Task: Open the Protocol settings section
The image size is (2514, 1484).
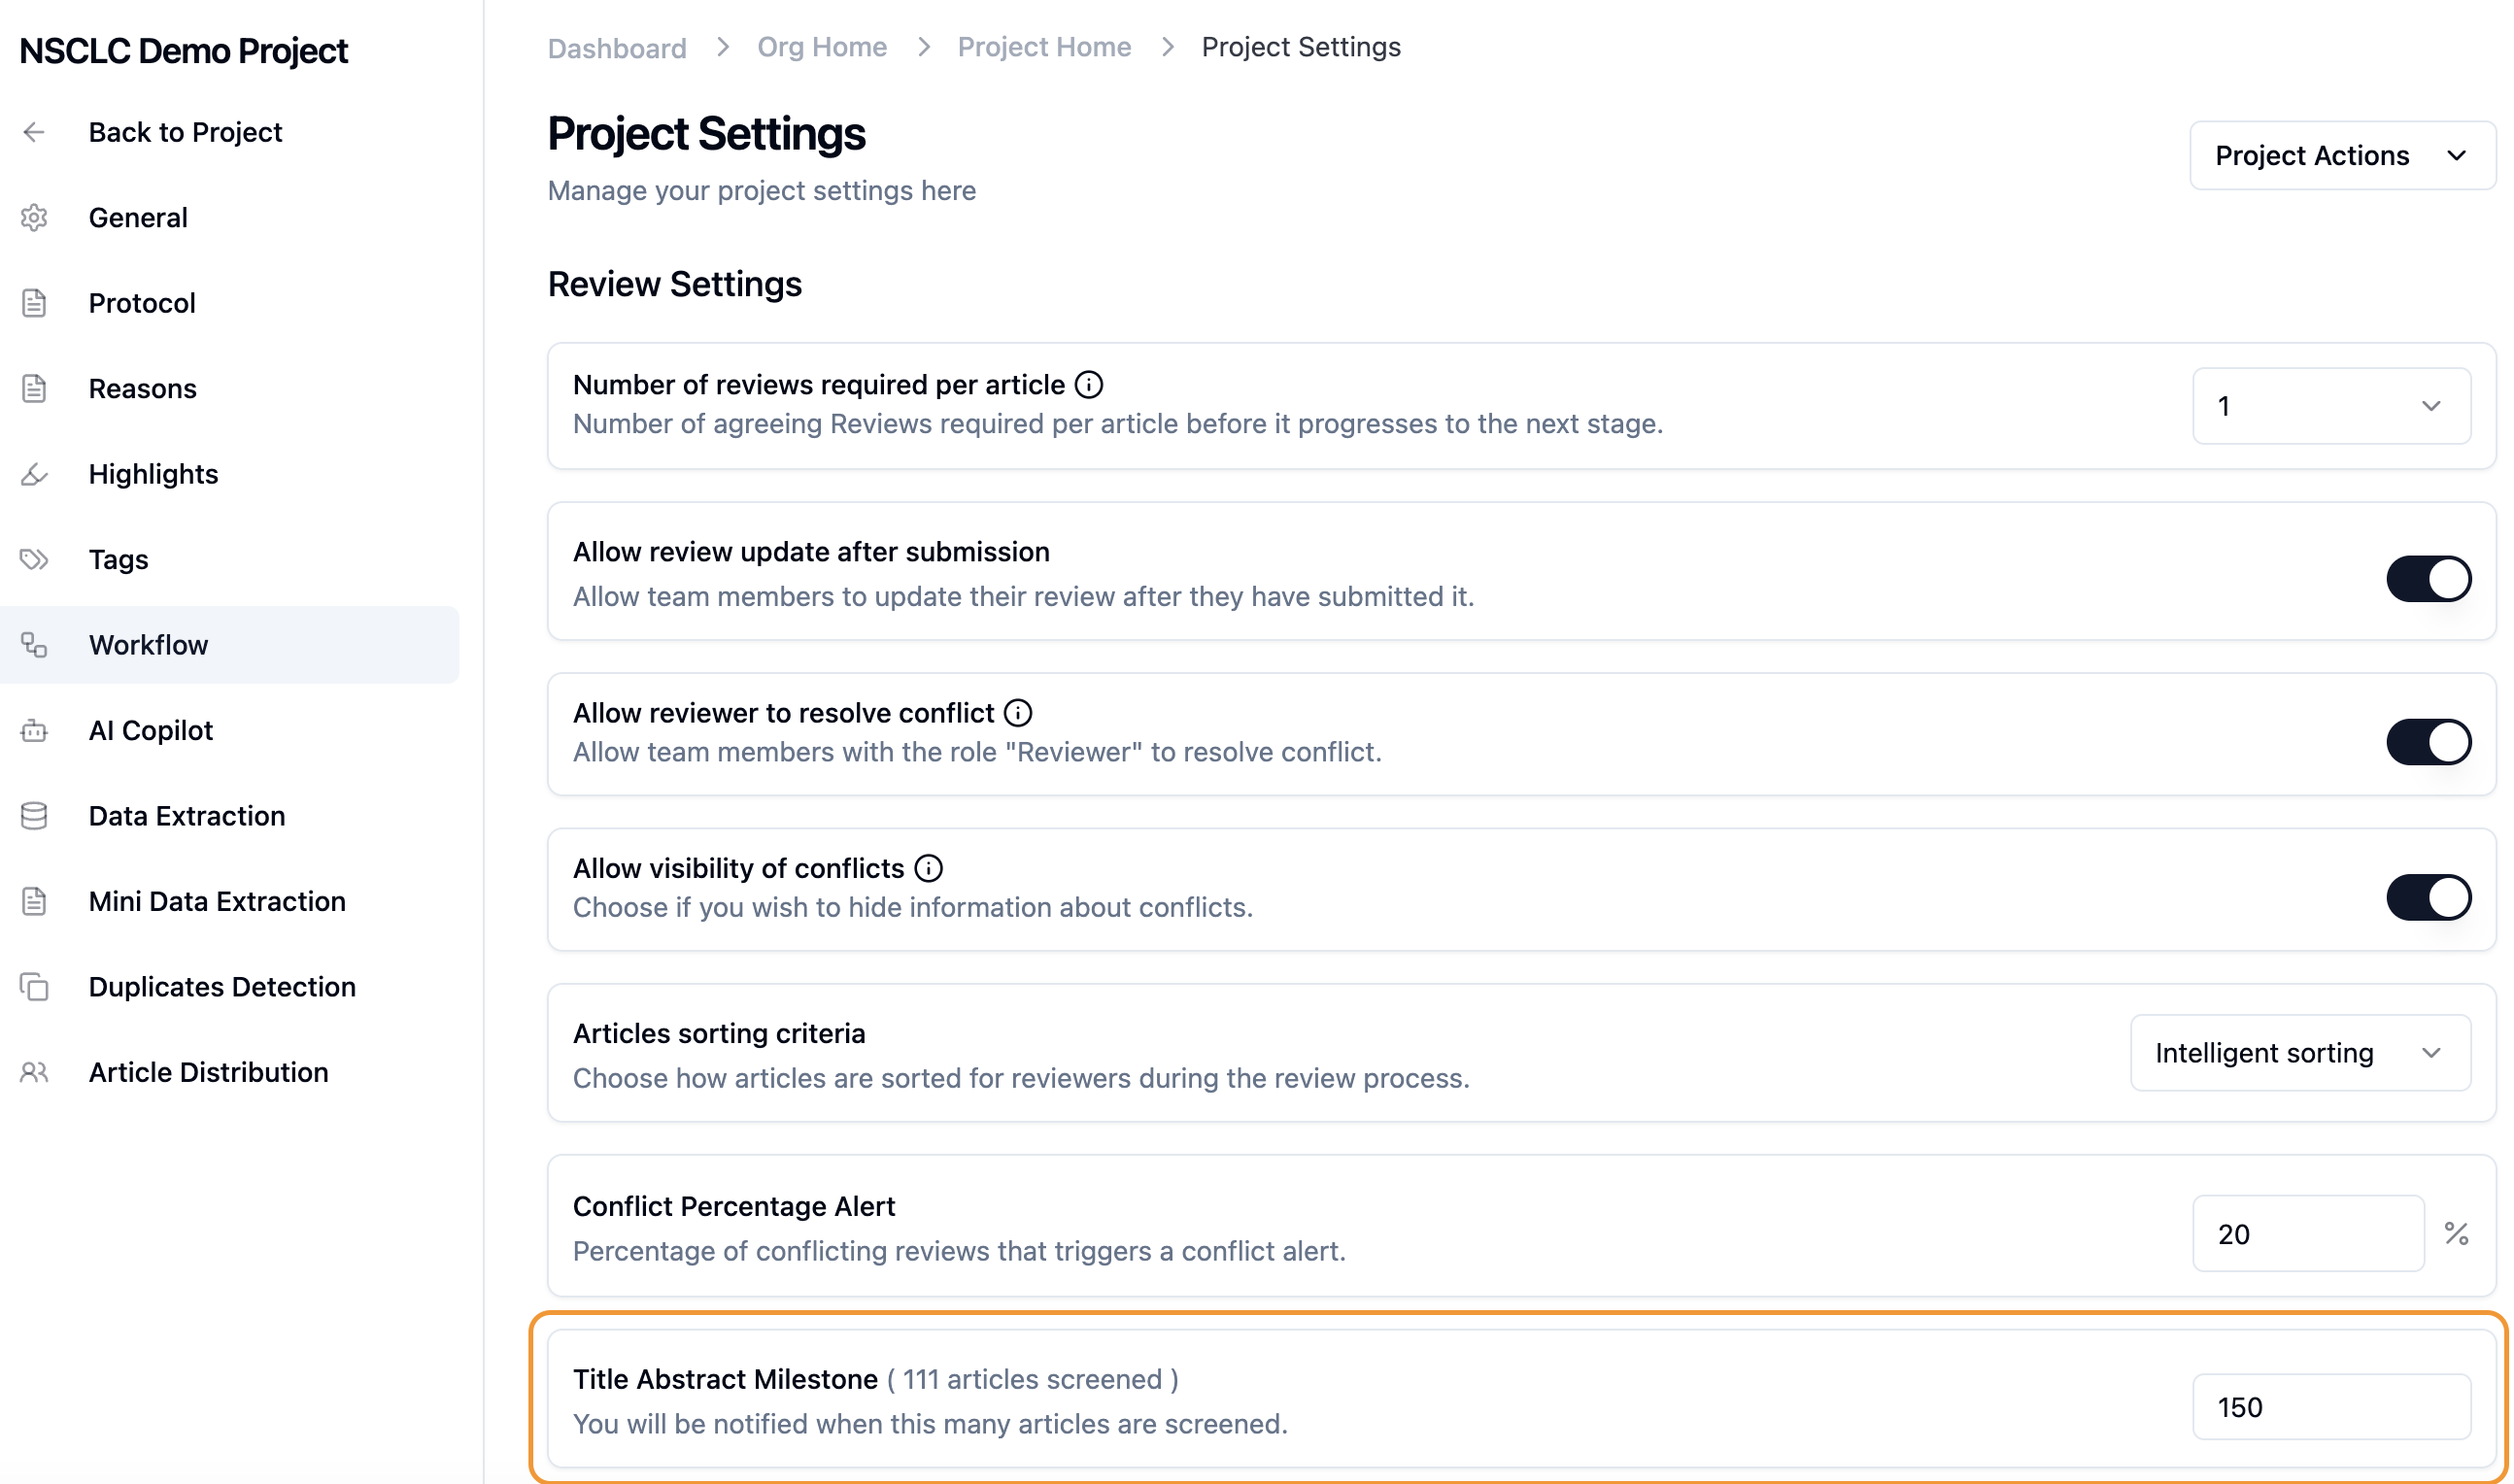Action: pos(142,303)
